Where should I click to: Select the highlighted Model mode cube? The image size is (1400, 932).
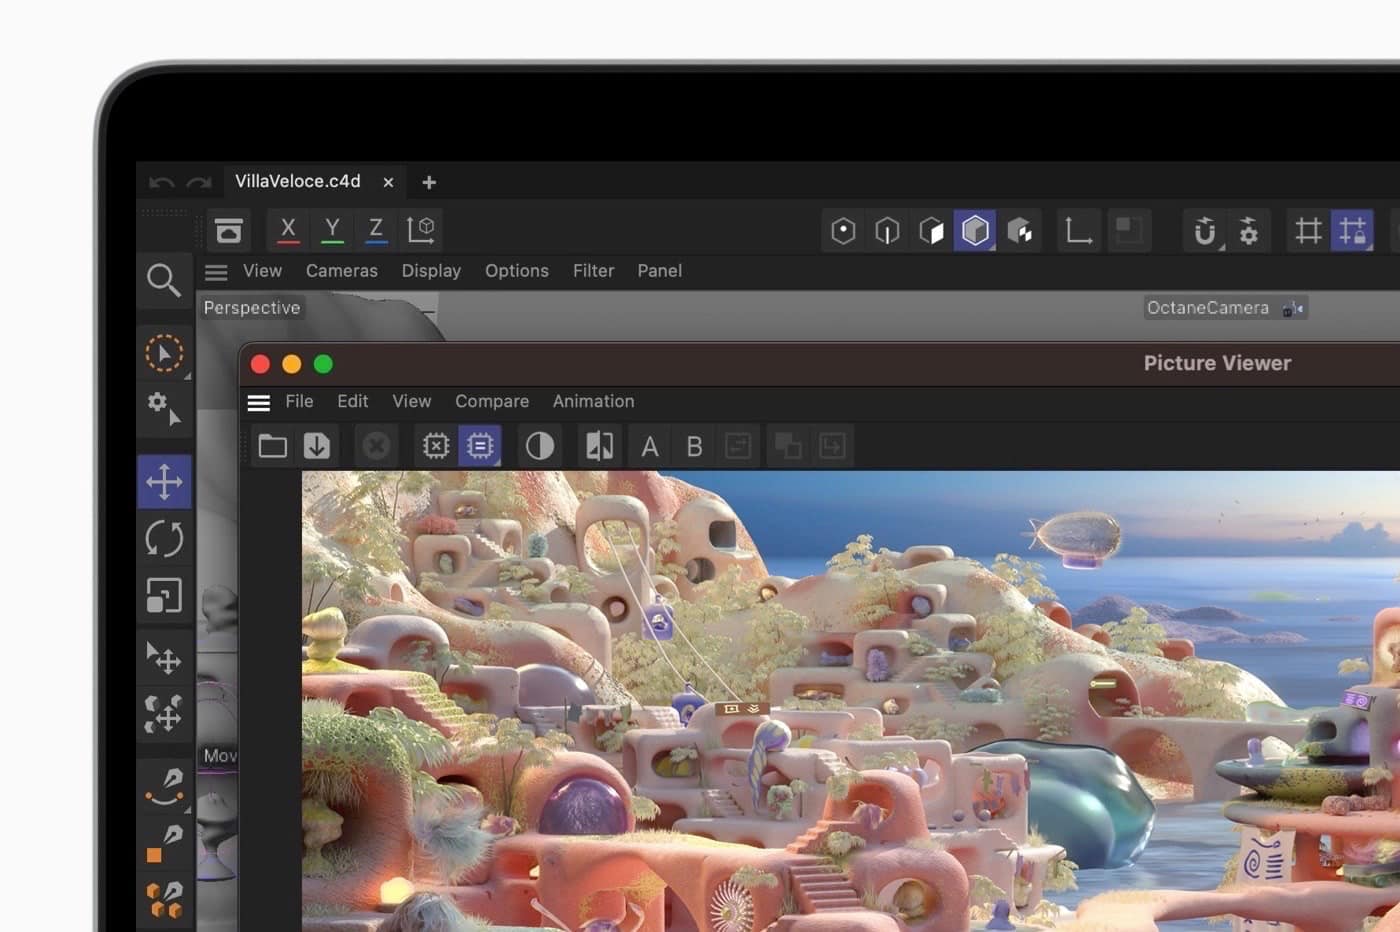pyautogui.click(x=975, y=231)
